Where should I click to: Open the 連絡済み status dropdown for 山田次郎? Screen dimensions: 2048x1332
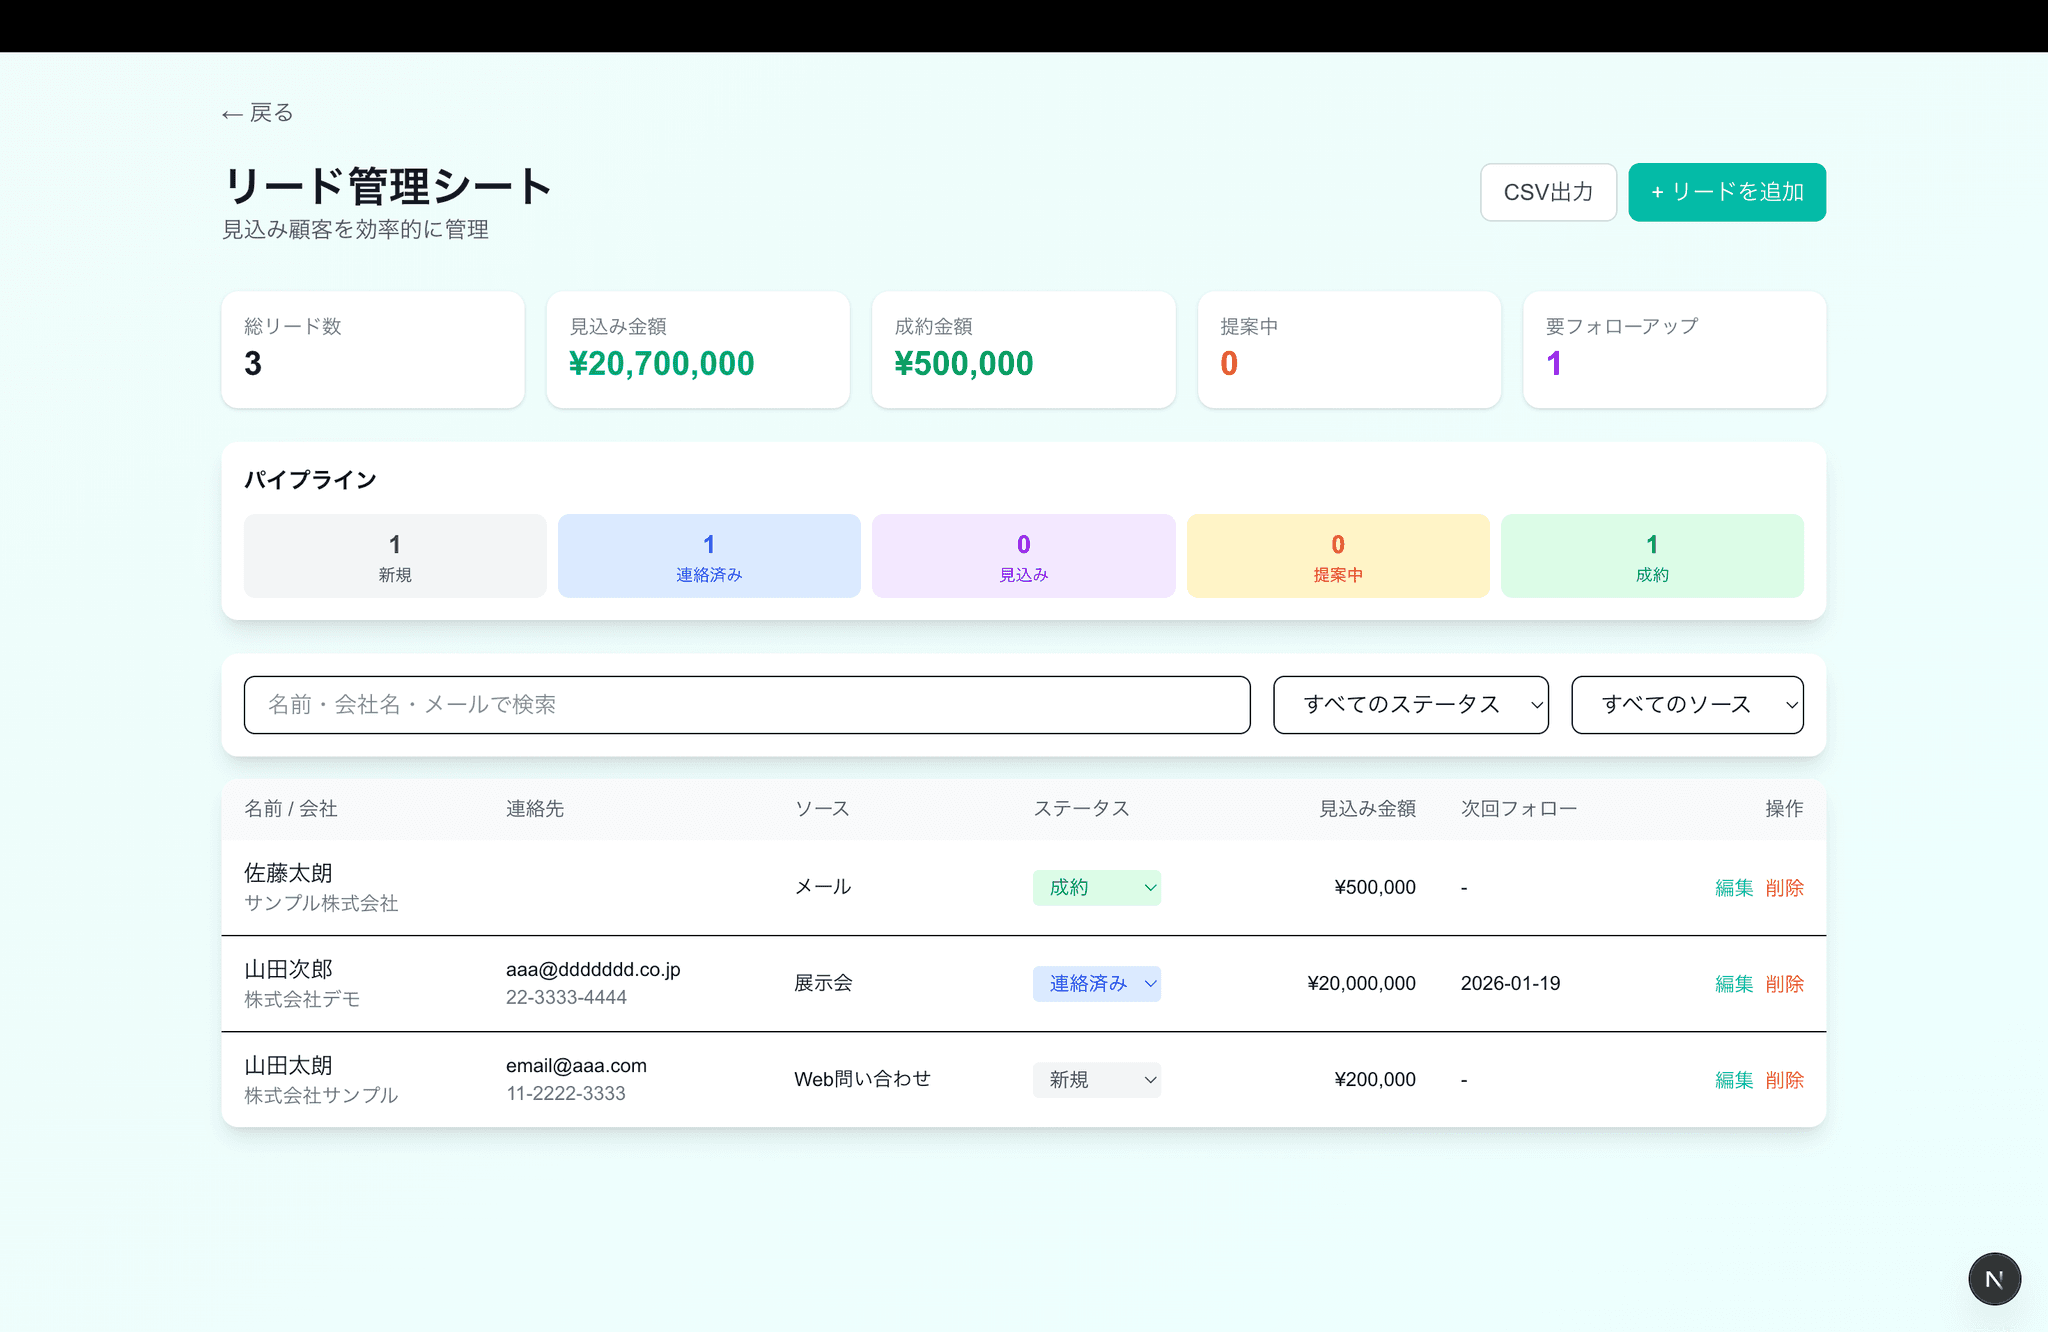pyautogui.click(x=1097, y=983)
